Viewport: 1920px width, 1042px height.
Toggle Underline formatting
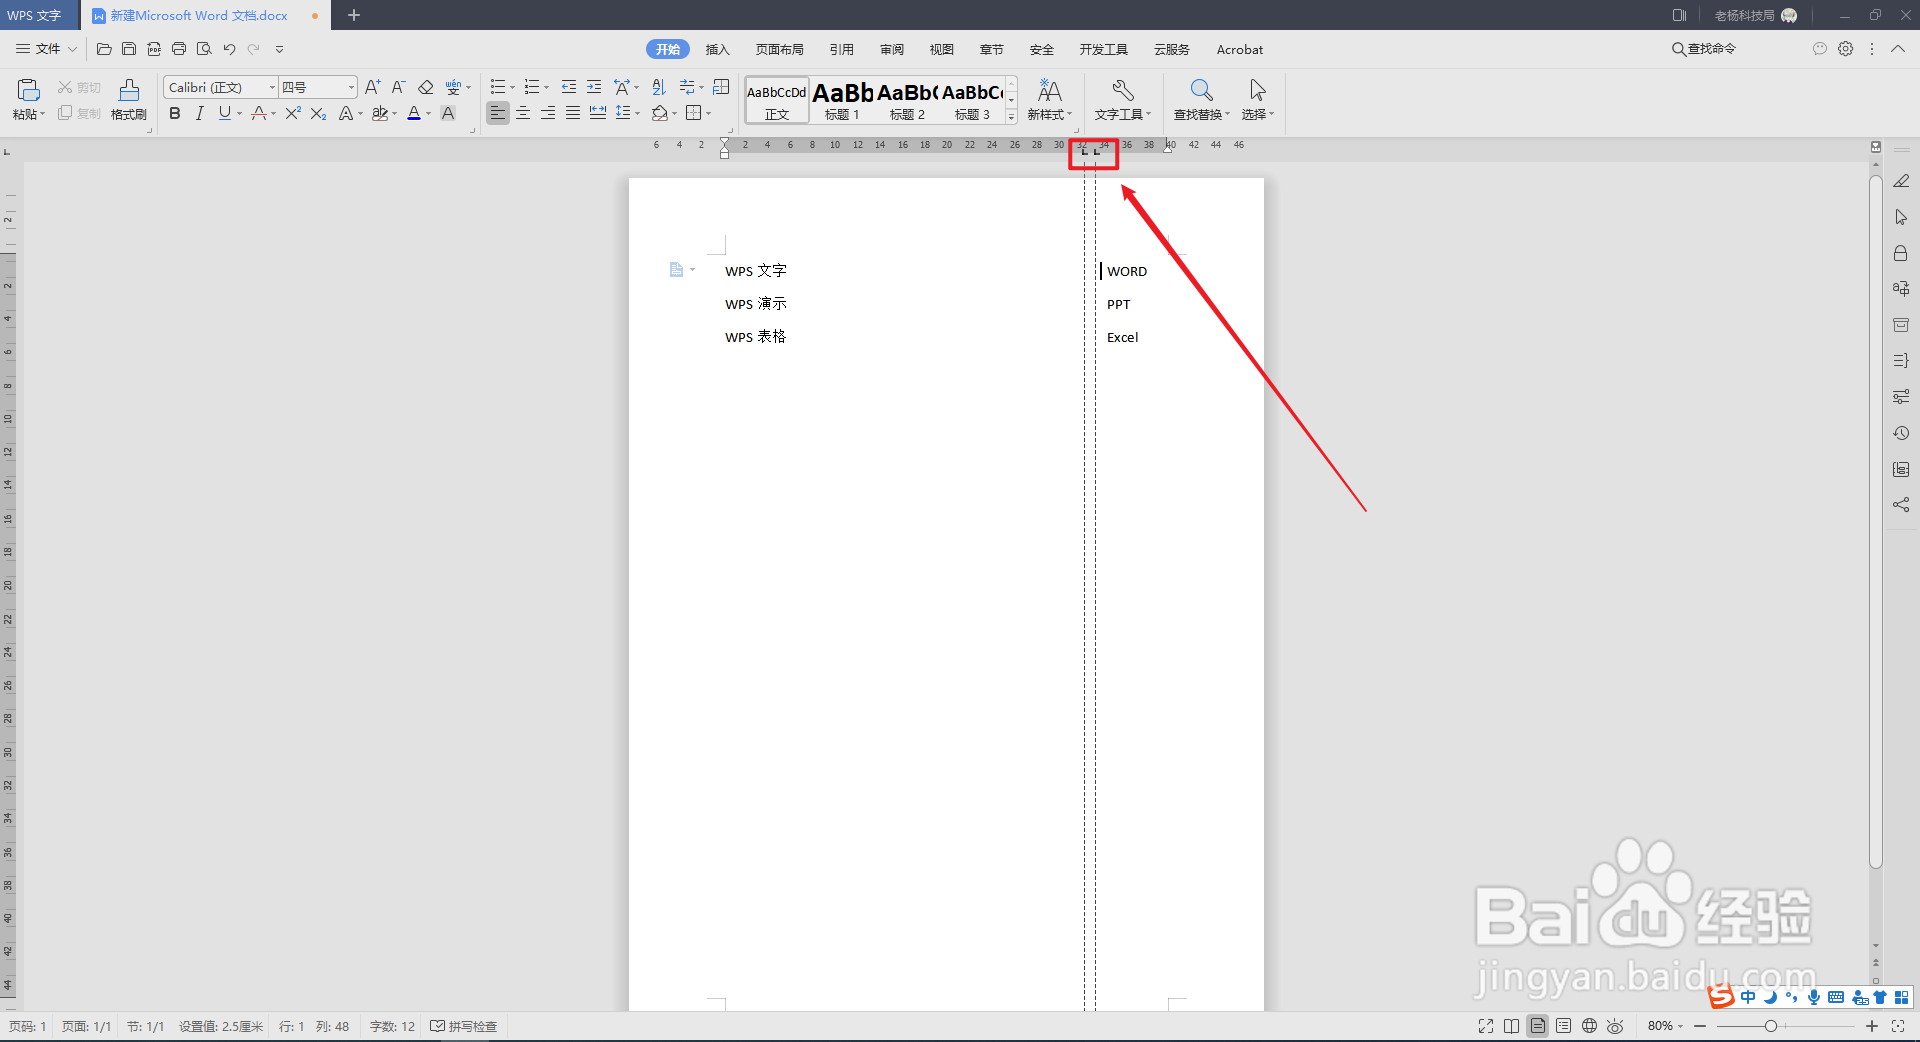coord(224,113)
